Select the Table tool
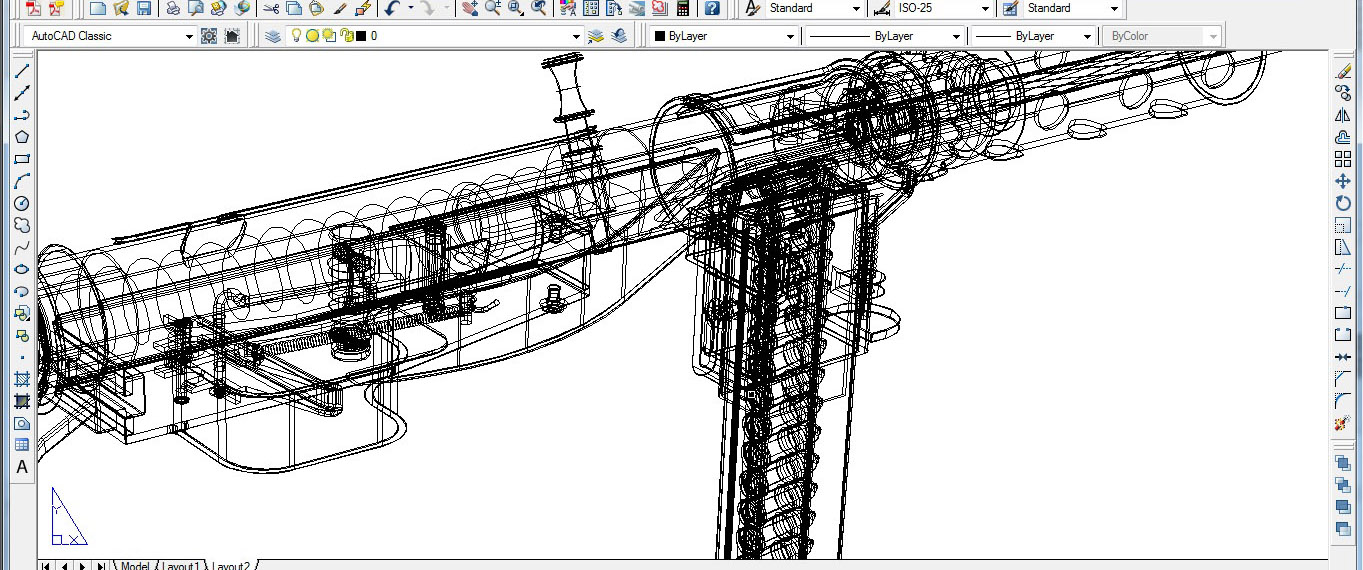The width and height of the screenshot is (1363, 570). (x=22, y=445)
